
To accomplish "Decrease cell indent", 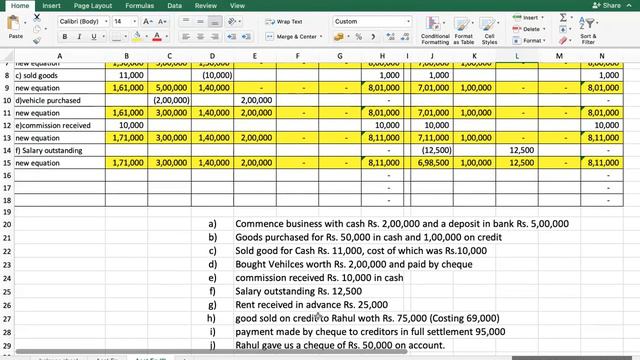I will pyautogui.click(x=232, y=37).
